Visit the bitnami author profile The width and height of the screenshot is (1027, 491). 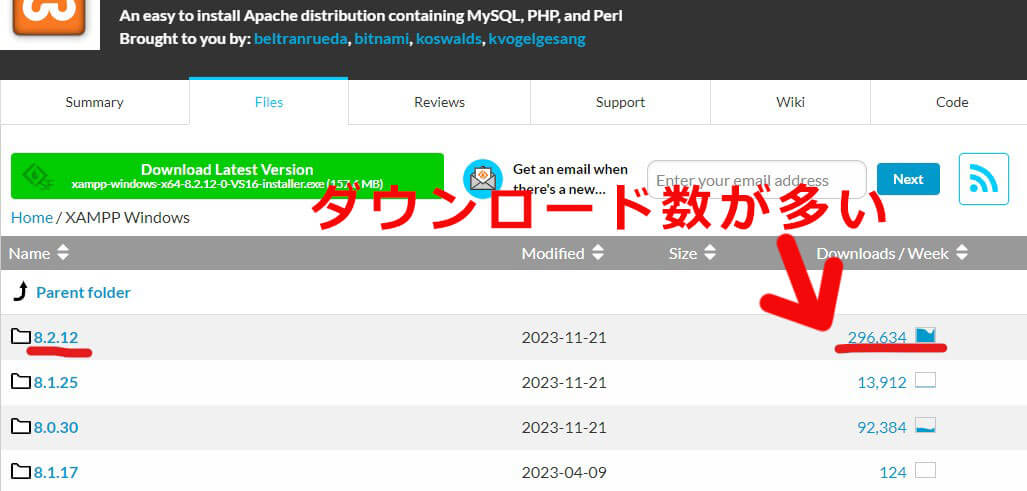pyautogui.click(x=383, y=39)
